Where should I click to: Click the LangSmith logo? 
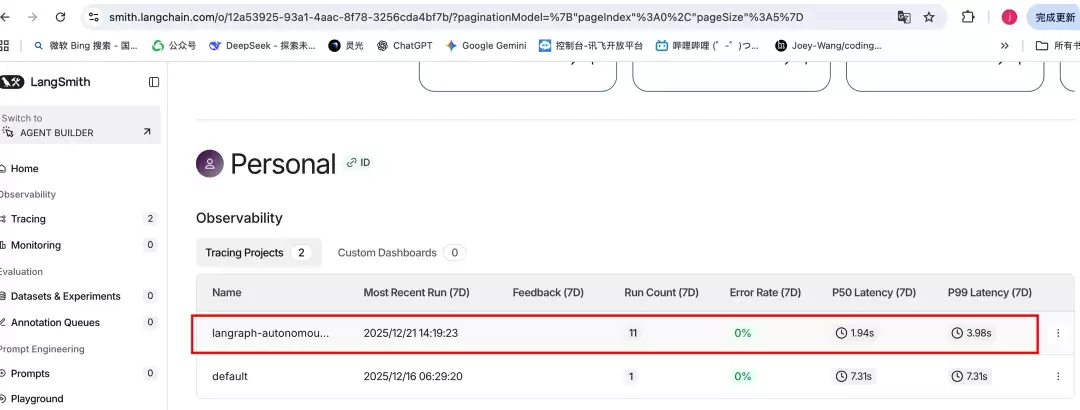[45, 82]
